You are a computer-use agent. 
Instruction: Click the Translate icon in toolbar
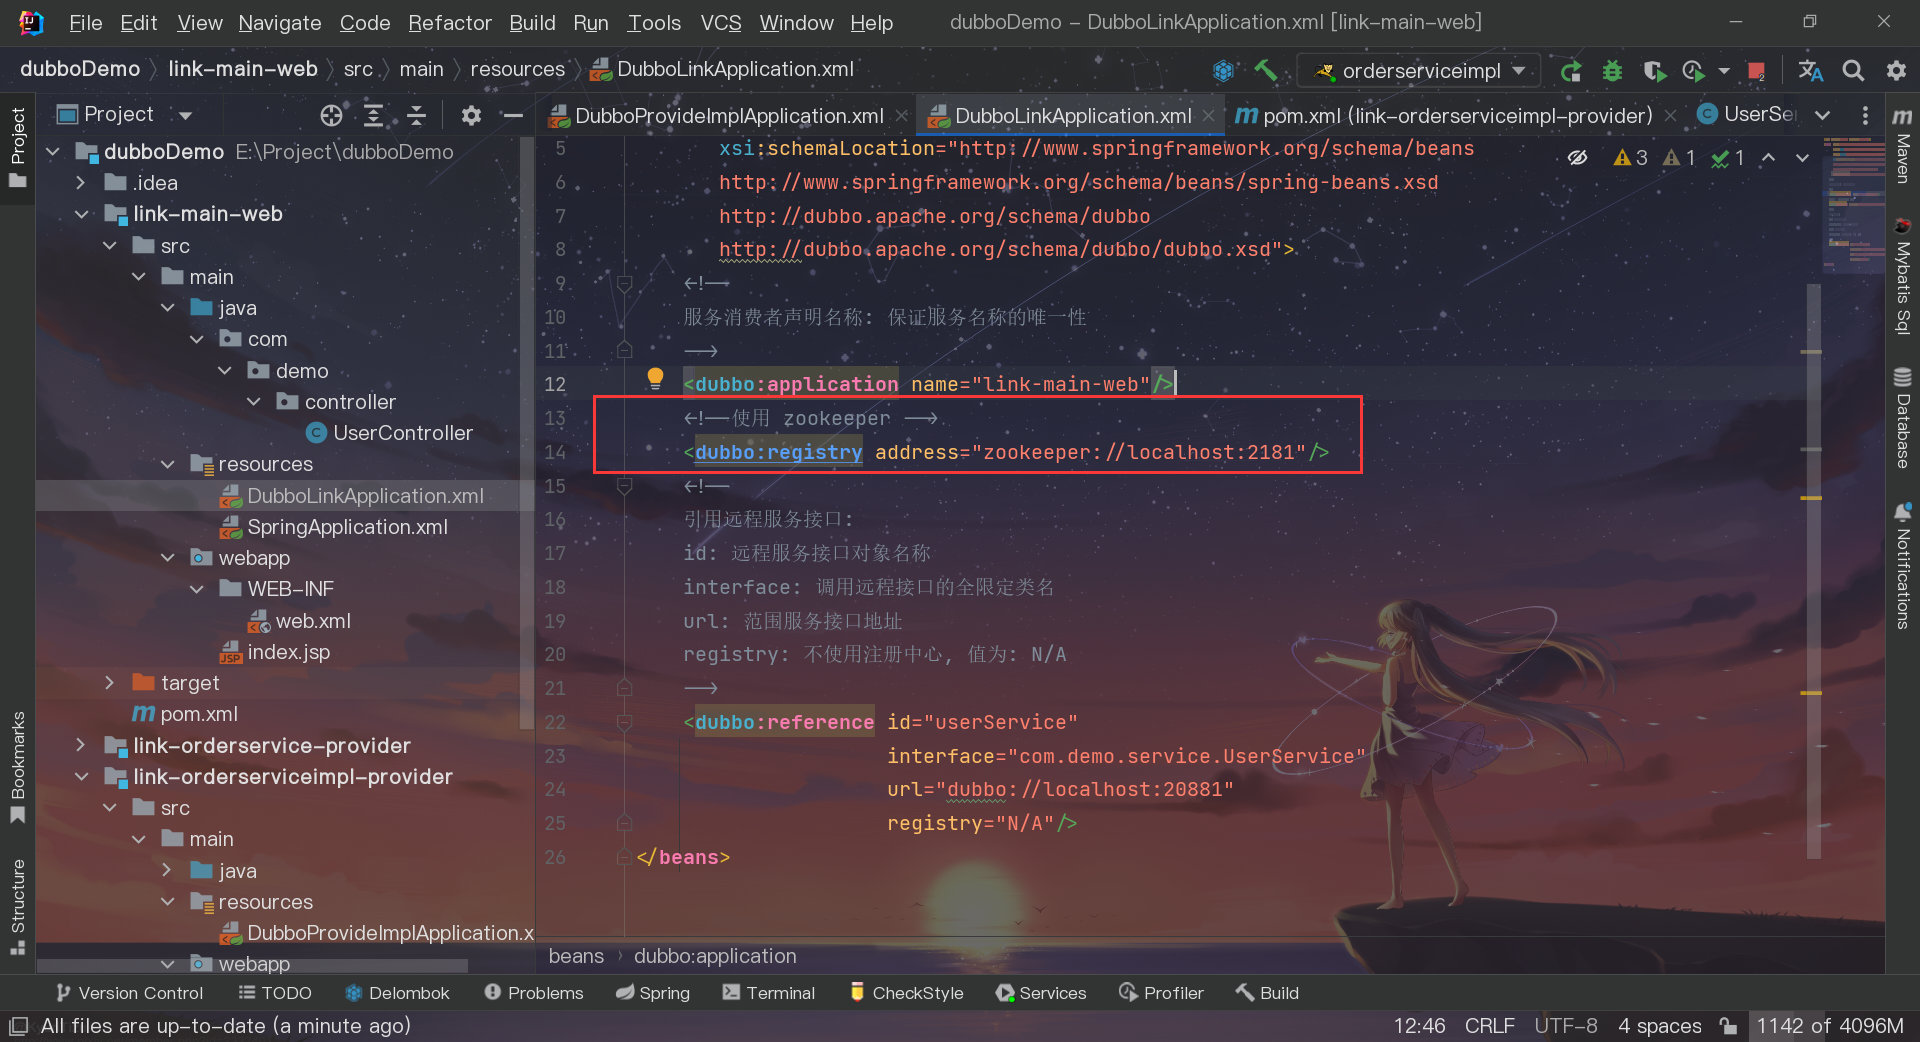click(x=1810, y=70)
